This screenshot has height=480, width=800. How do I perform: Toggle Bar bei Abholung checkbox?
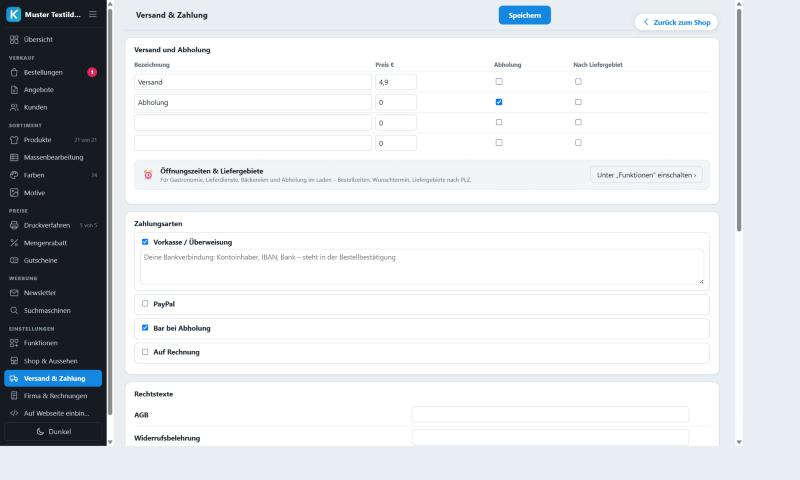pos(145,327)
